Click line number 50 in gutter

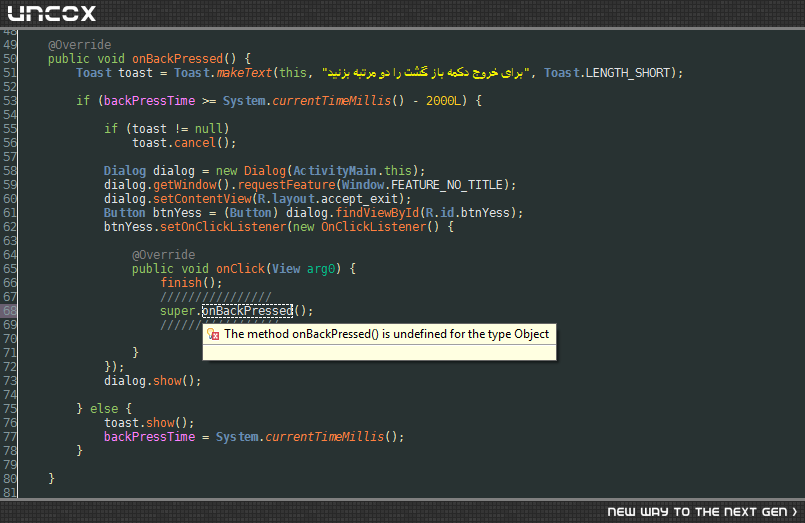(x=10, y=59)
